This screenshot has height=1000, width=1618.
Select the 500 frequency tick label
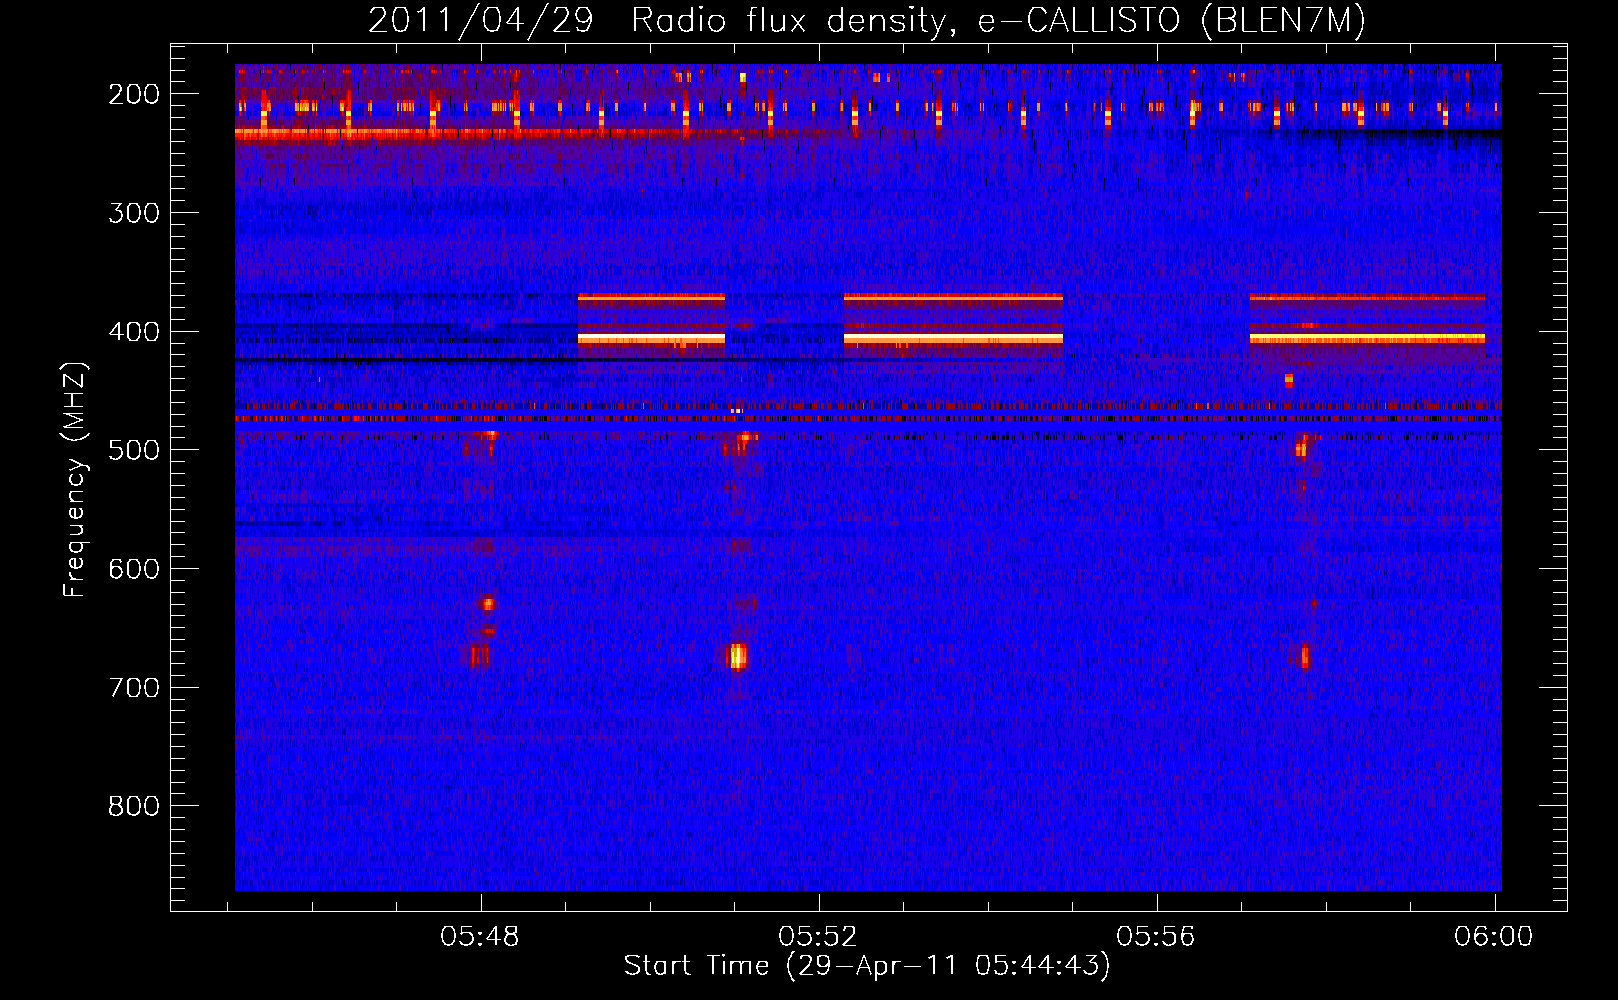point(134,450)
